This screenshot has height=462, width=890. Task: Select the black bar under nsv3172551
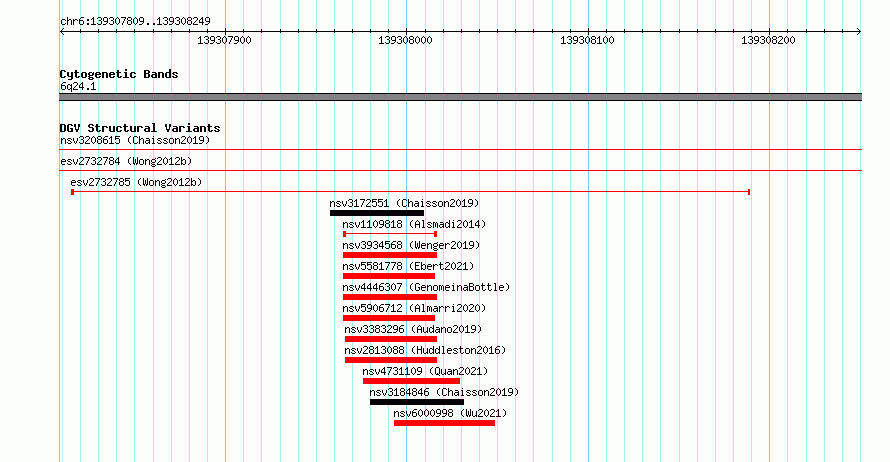coord(377,213)
